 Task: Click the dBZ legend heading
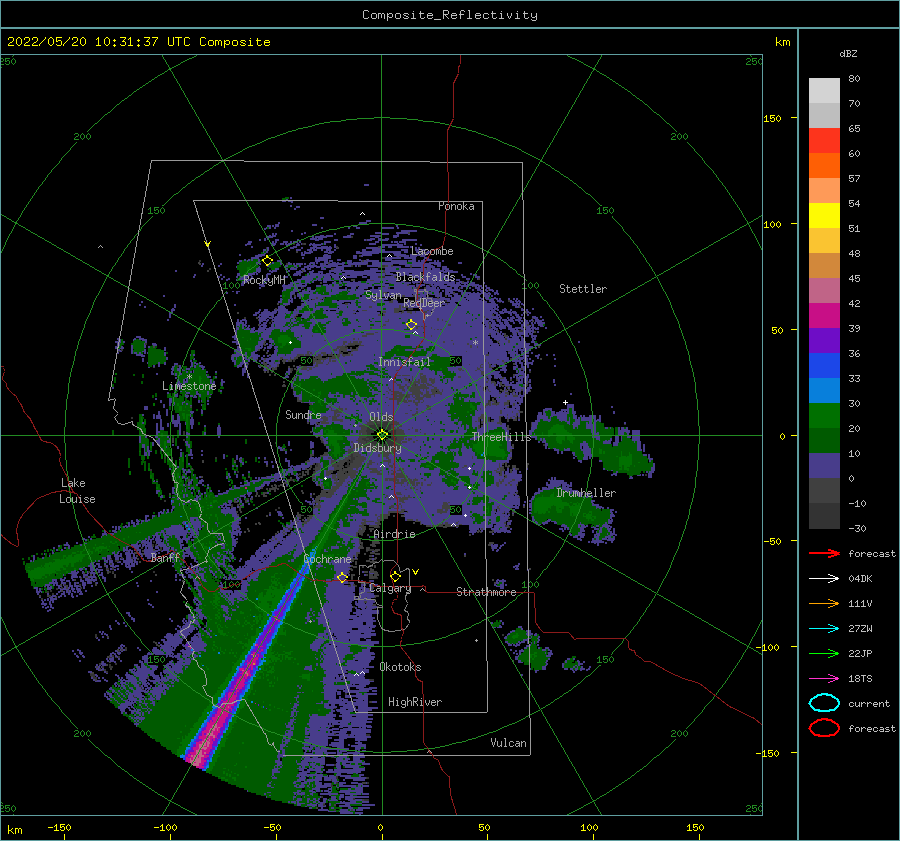(848, 53)
